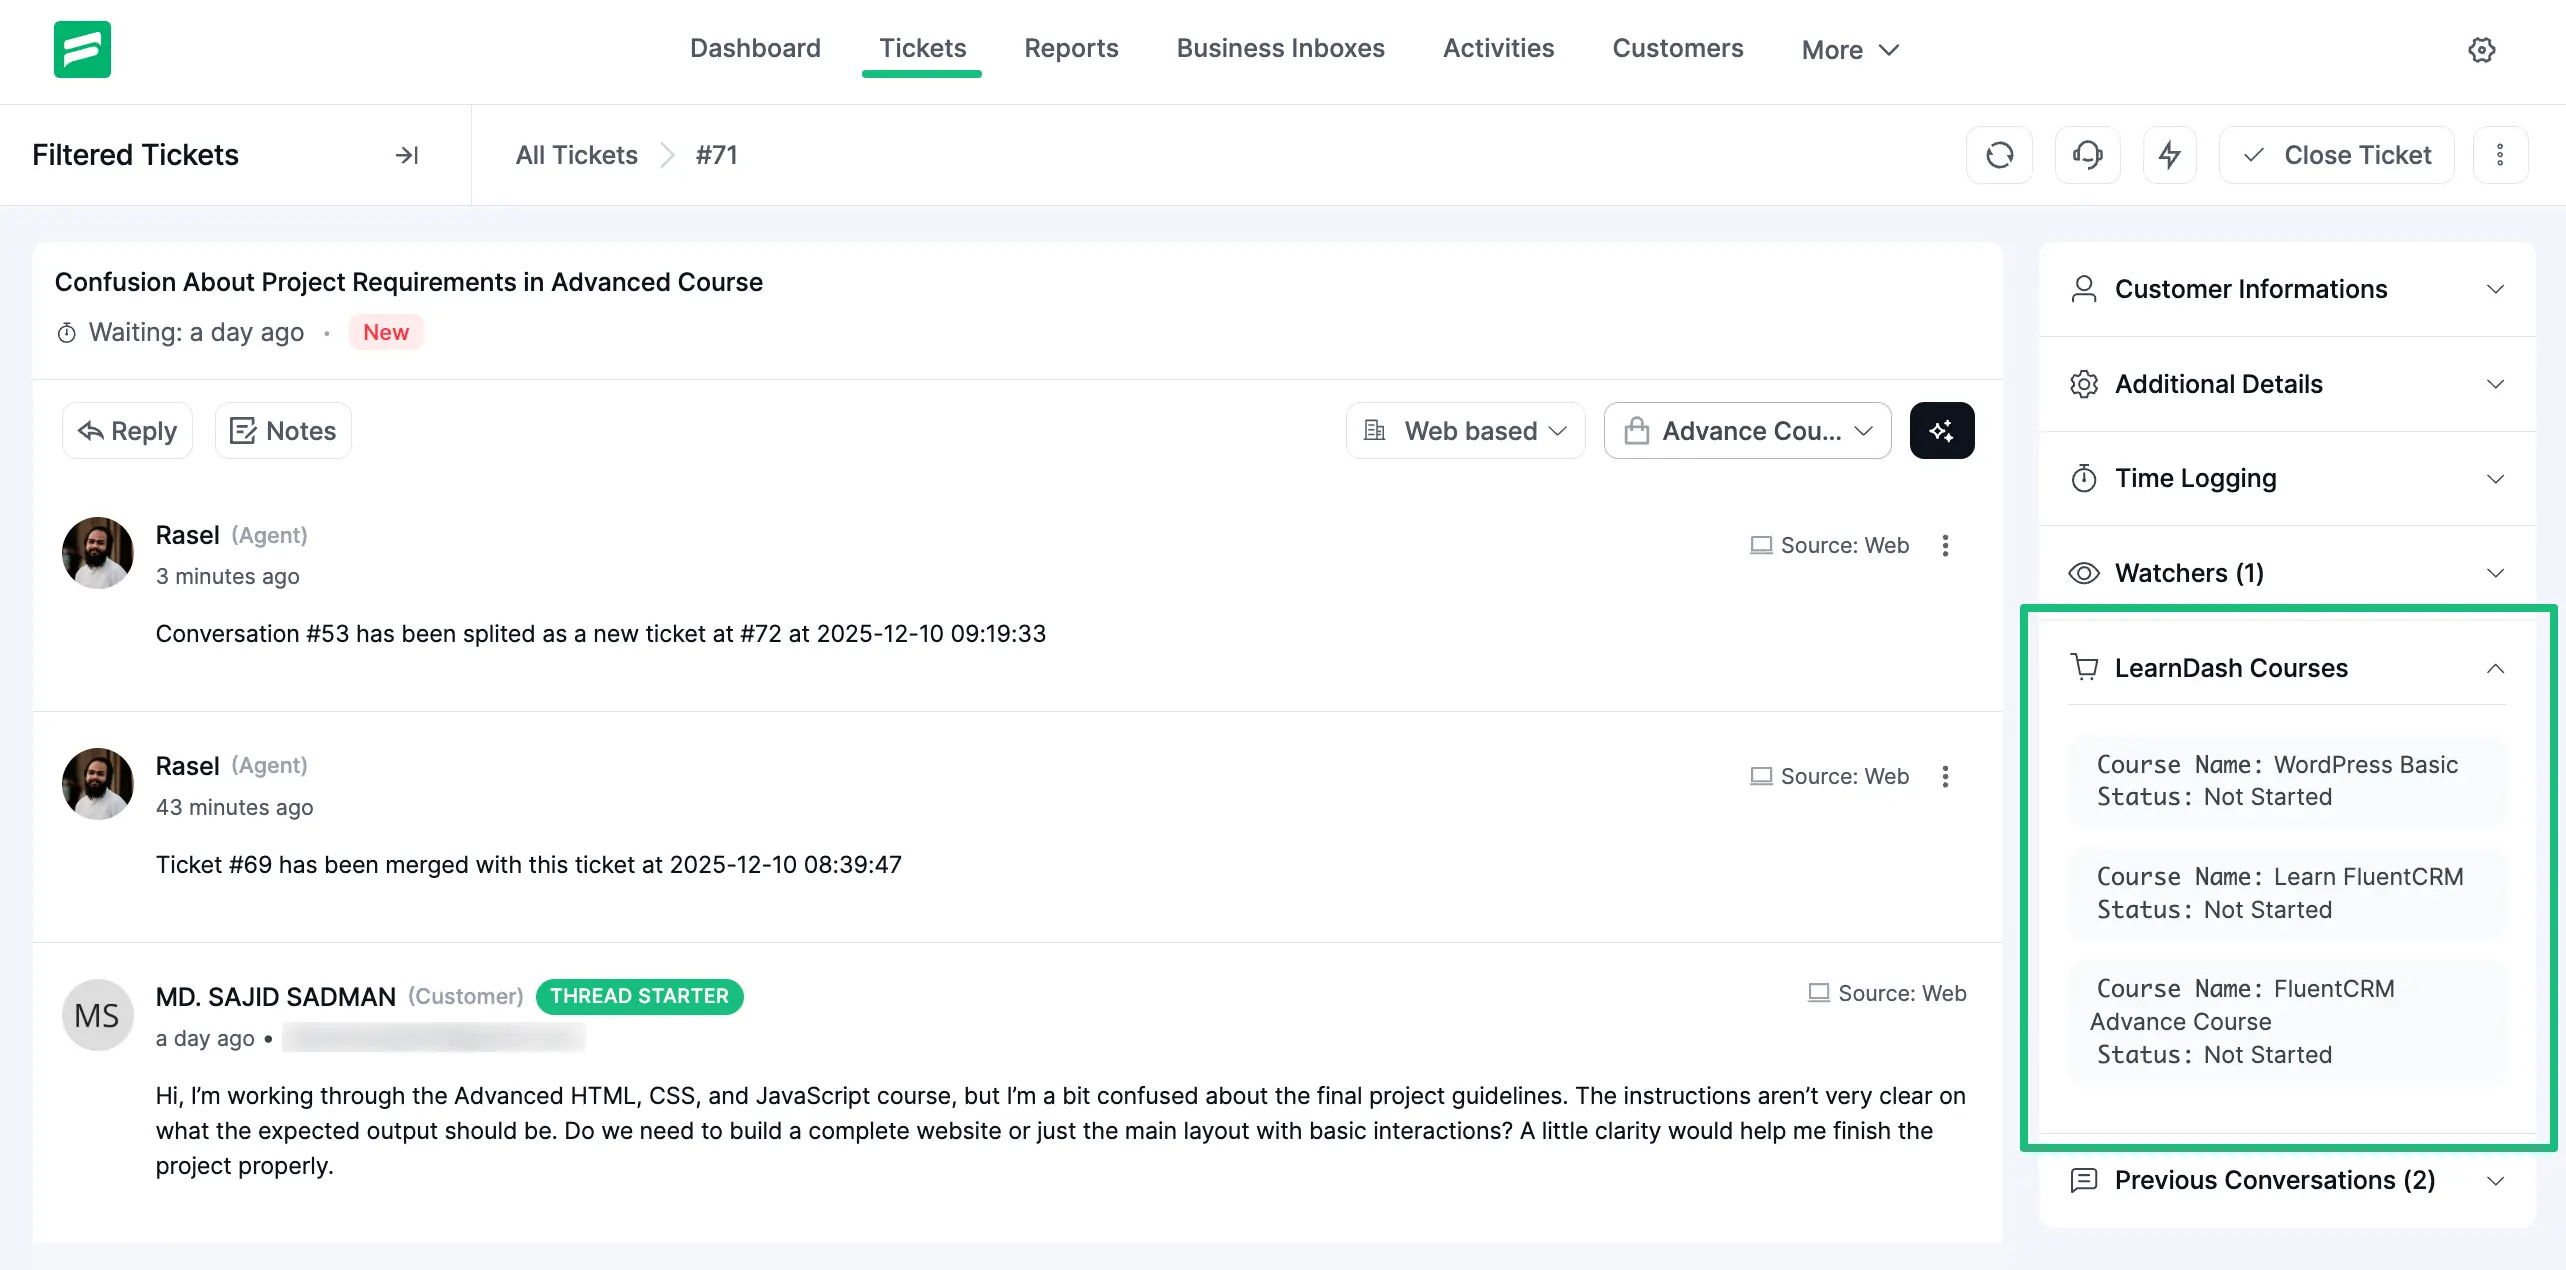Click the refresh ticket icon
Viewport: 2566px width, 1270px height.
pyautogui.click(x=1999, y=154)
